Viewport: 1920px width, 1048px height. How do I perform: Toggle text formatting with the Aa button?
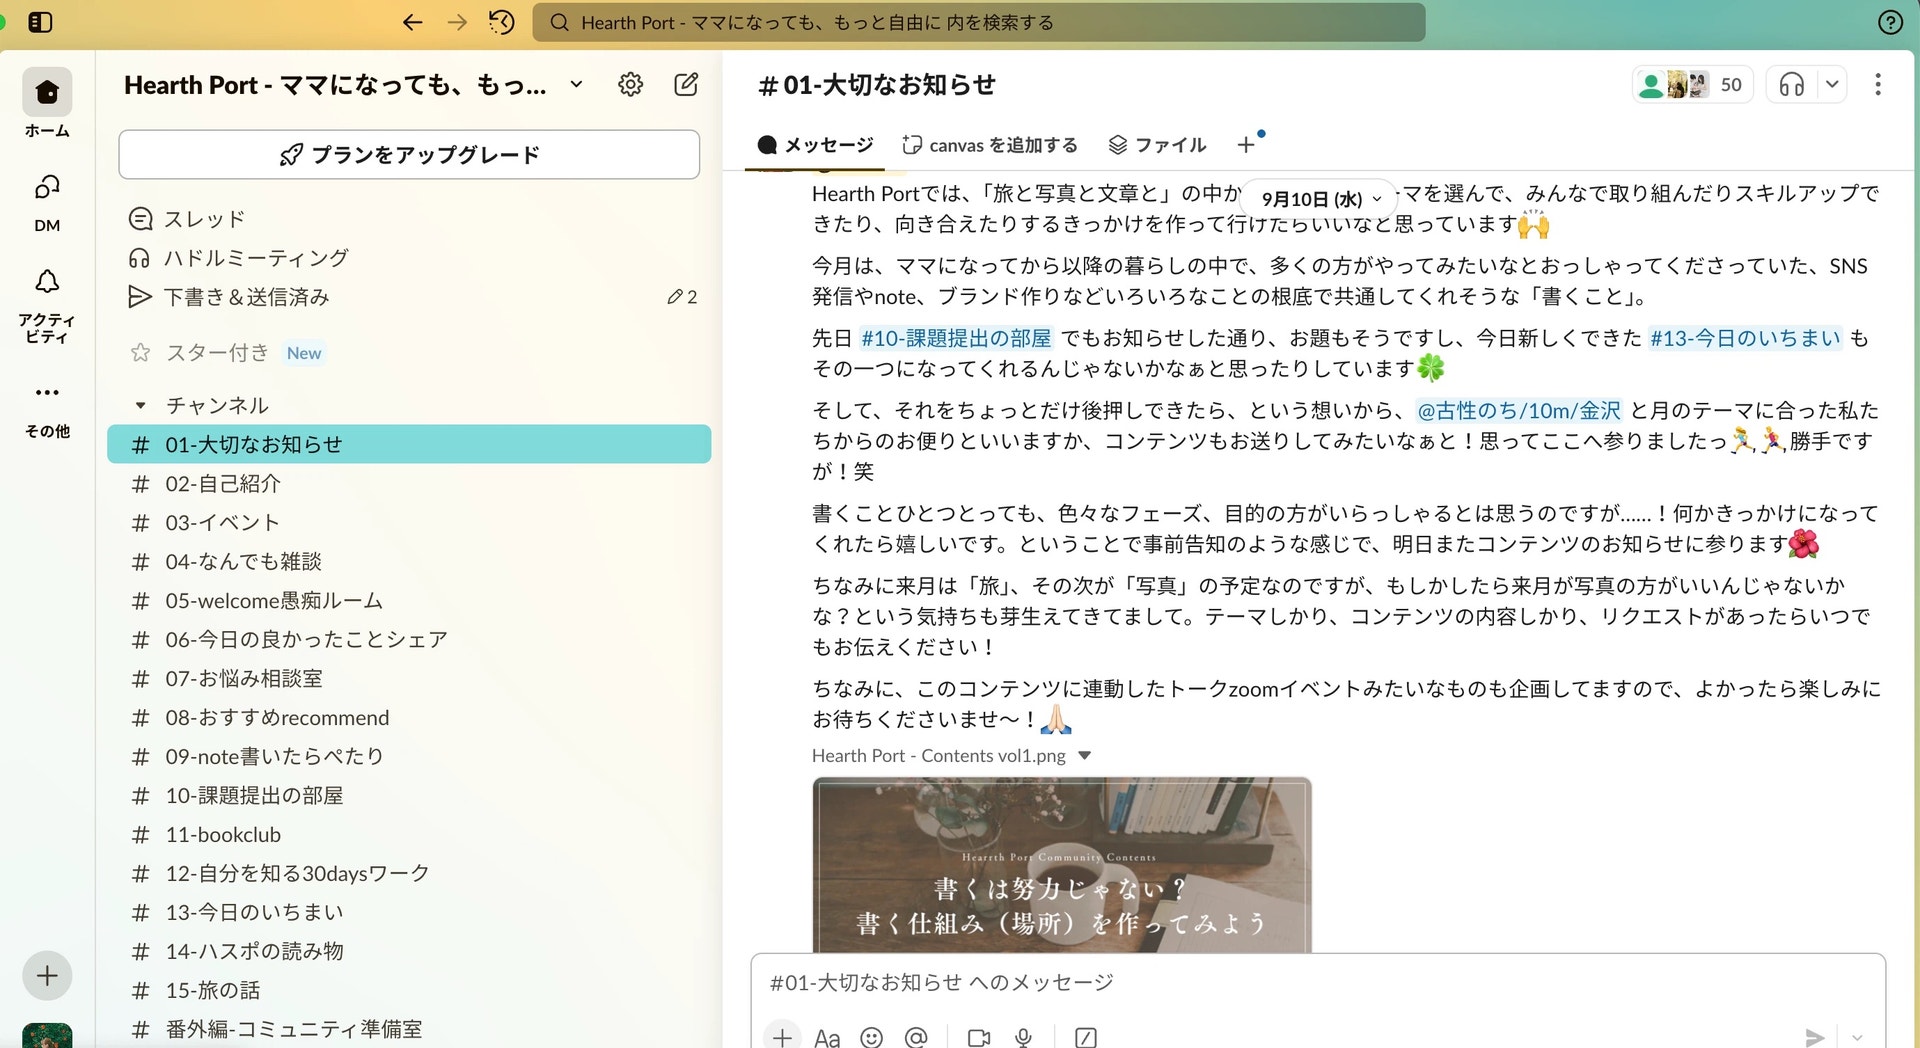827,1037
